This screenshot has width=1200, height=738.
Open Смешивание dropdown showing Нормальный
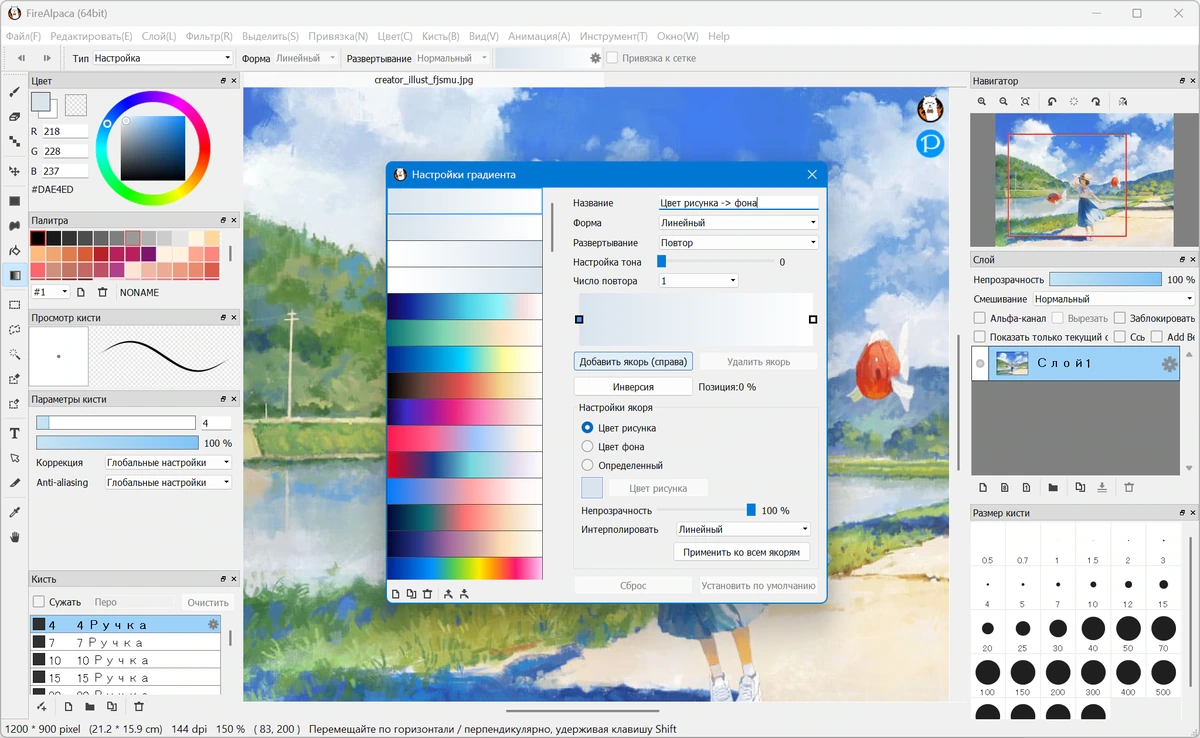[1113, 299]
